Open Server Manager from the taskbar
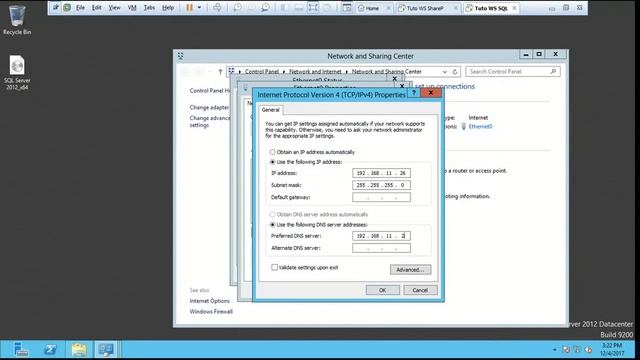 click(20, 350)
